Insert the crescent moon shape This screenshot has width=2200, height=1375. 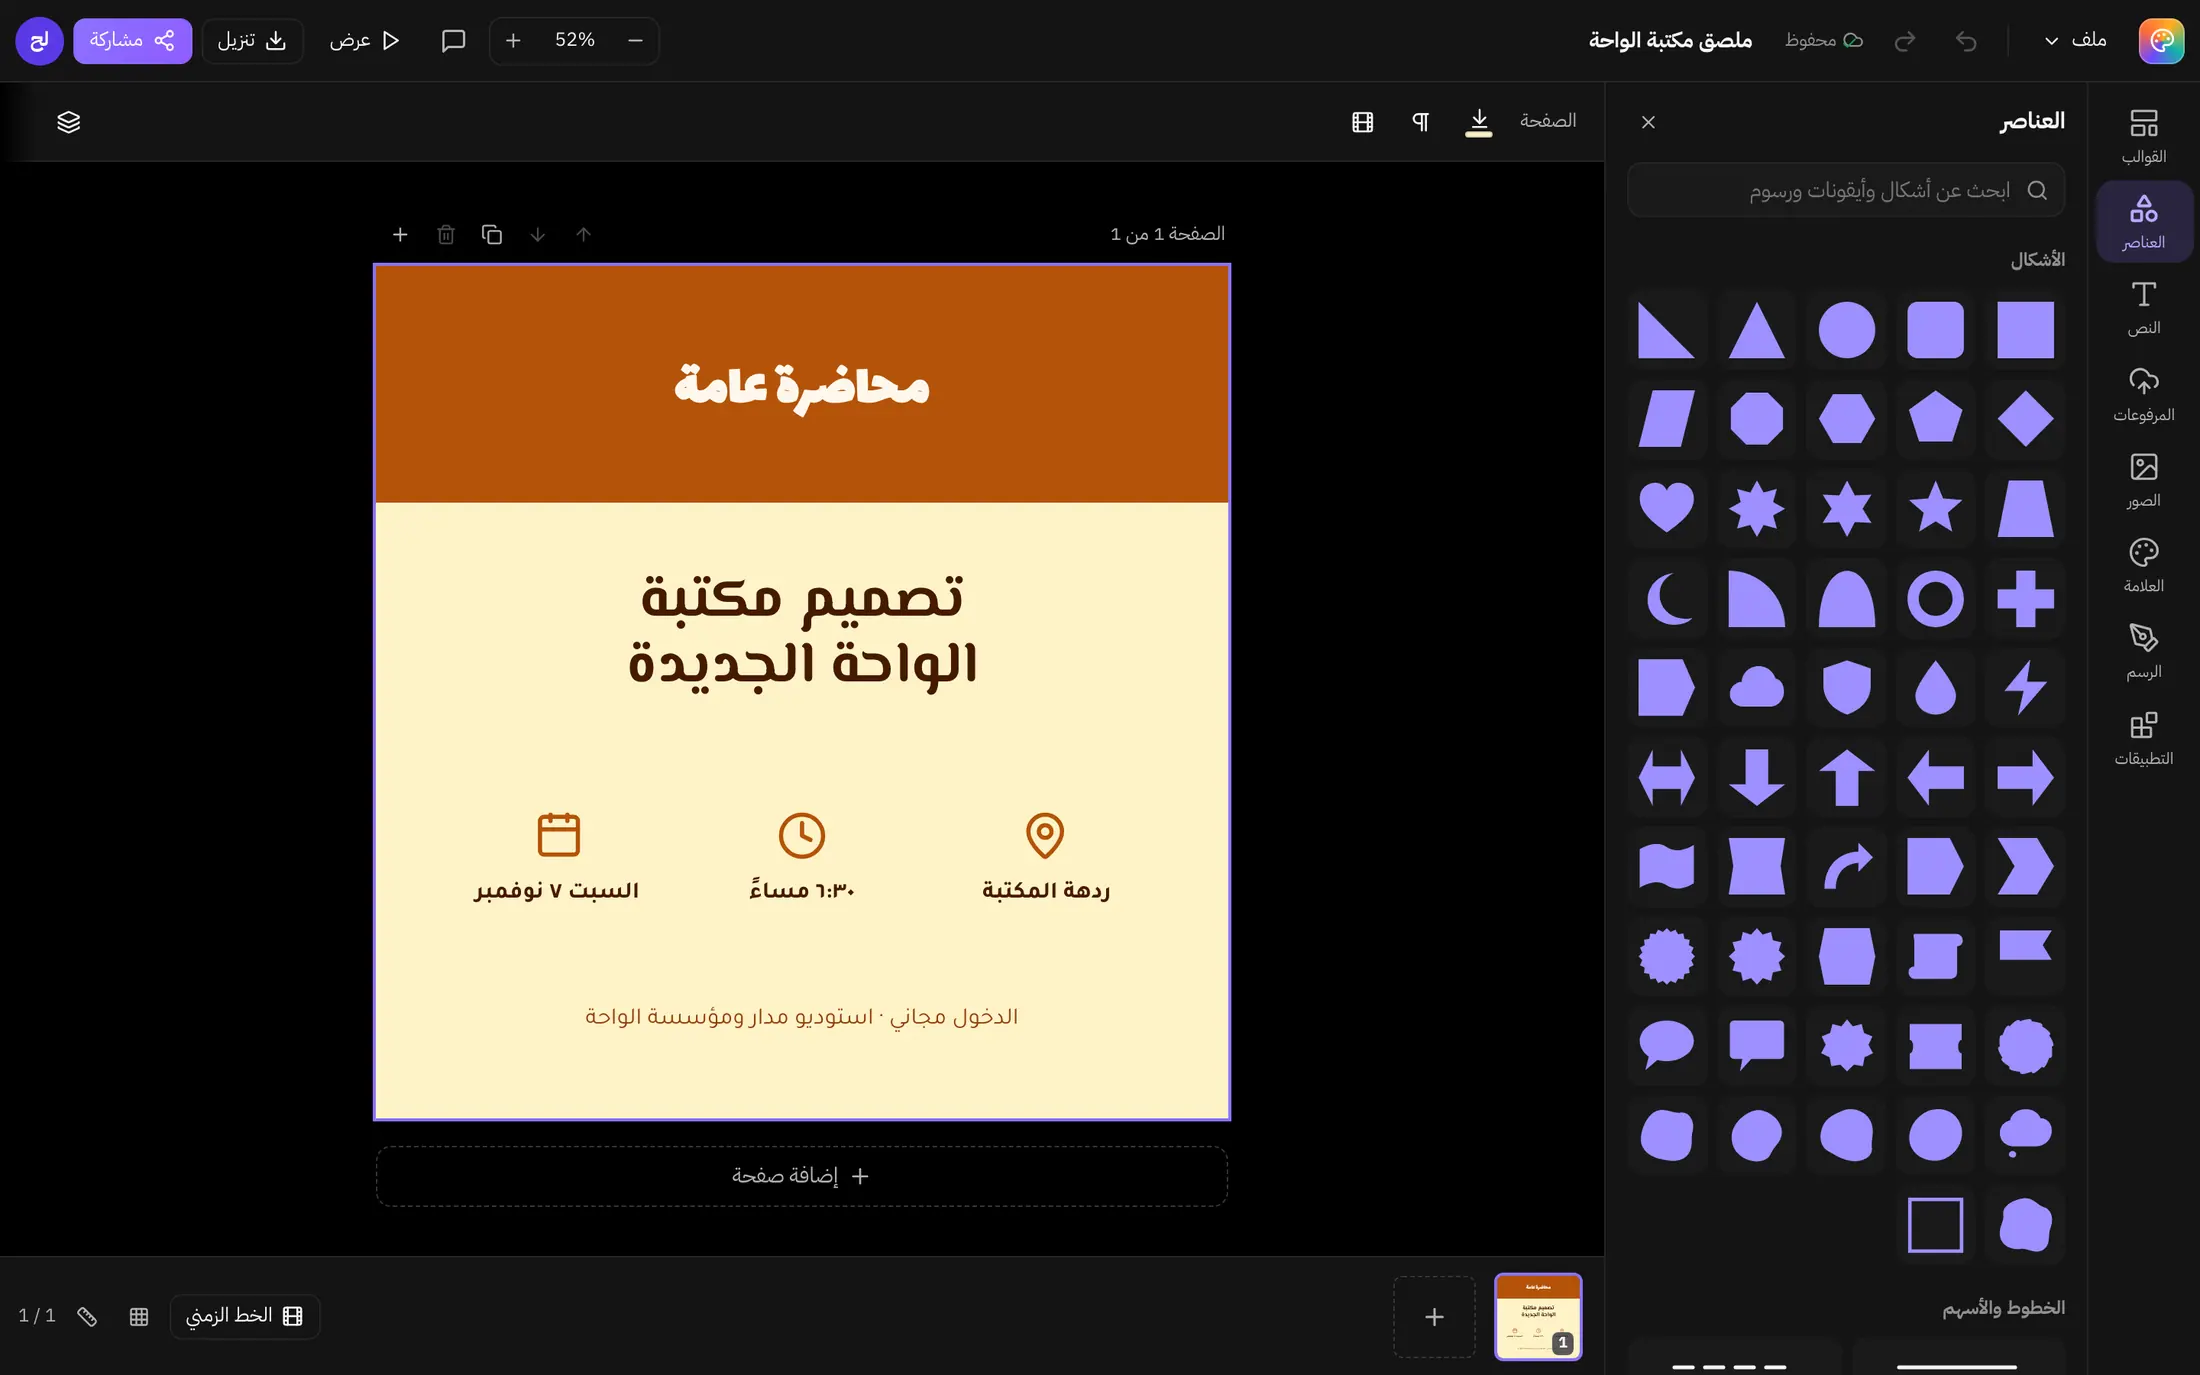1666,598
